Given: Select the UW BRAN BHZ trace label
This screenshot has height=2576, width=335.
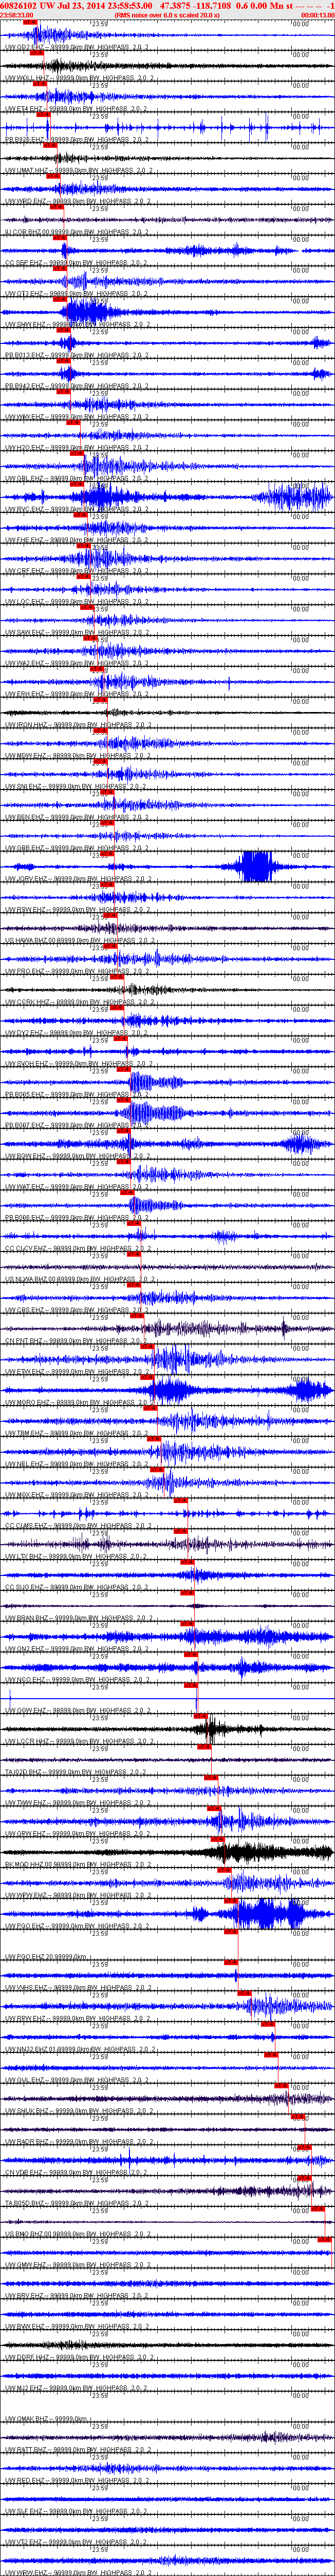Looking at the screenshot, I should 80,1618.
